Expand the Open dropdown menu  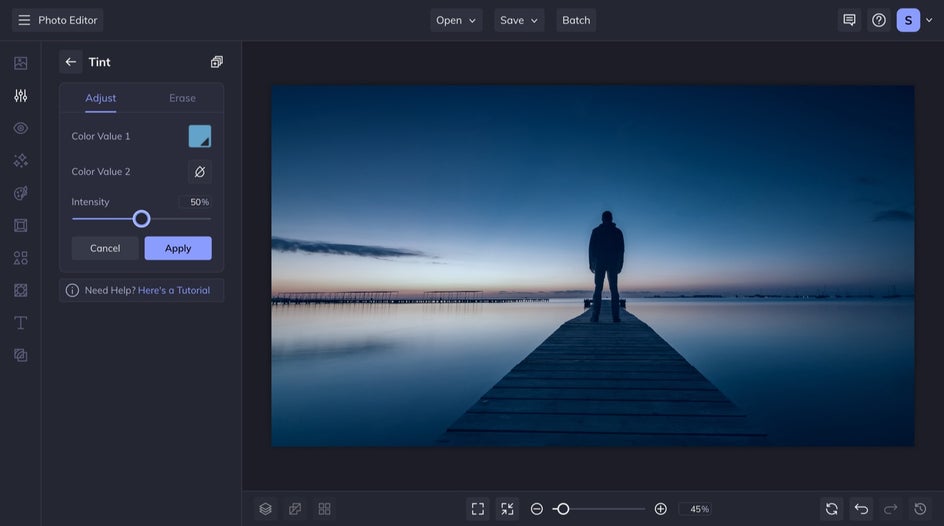pos(456,20)
